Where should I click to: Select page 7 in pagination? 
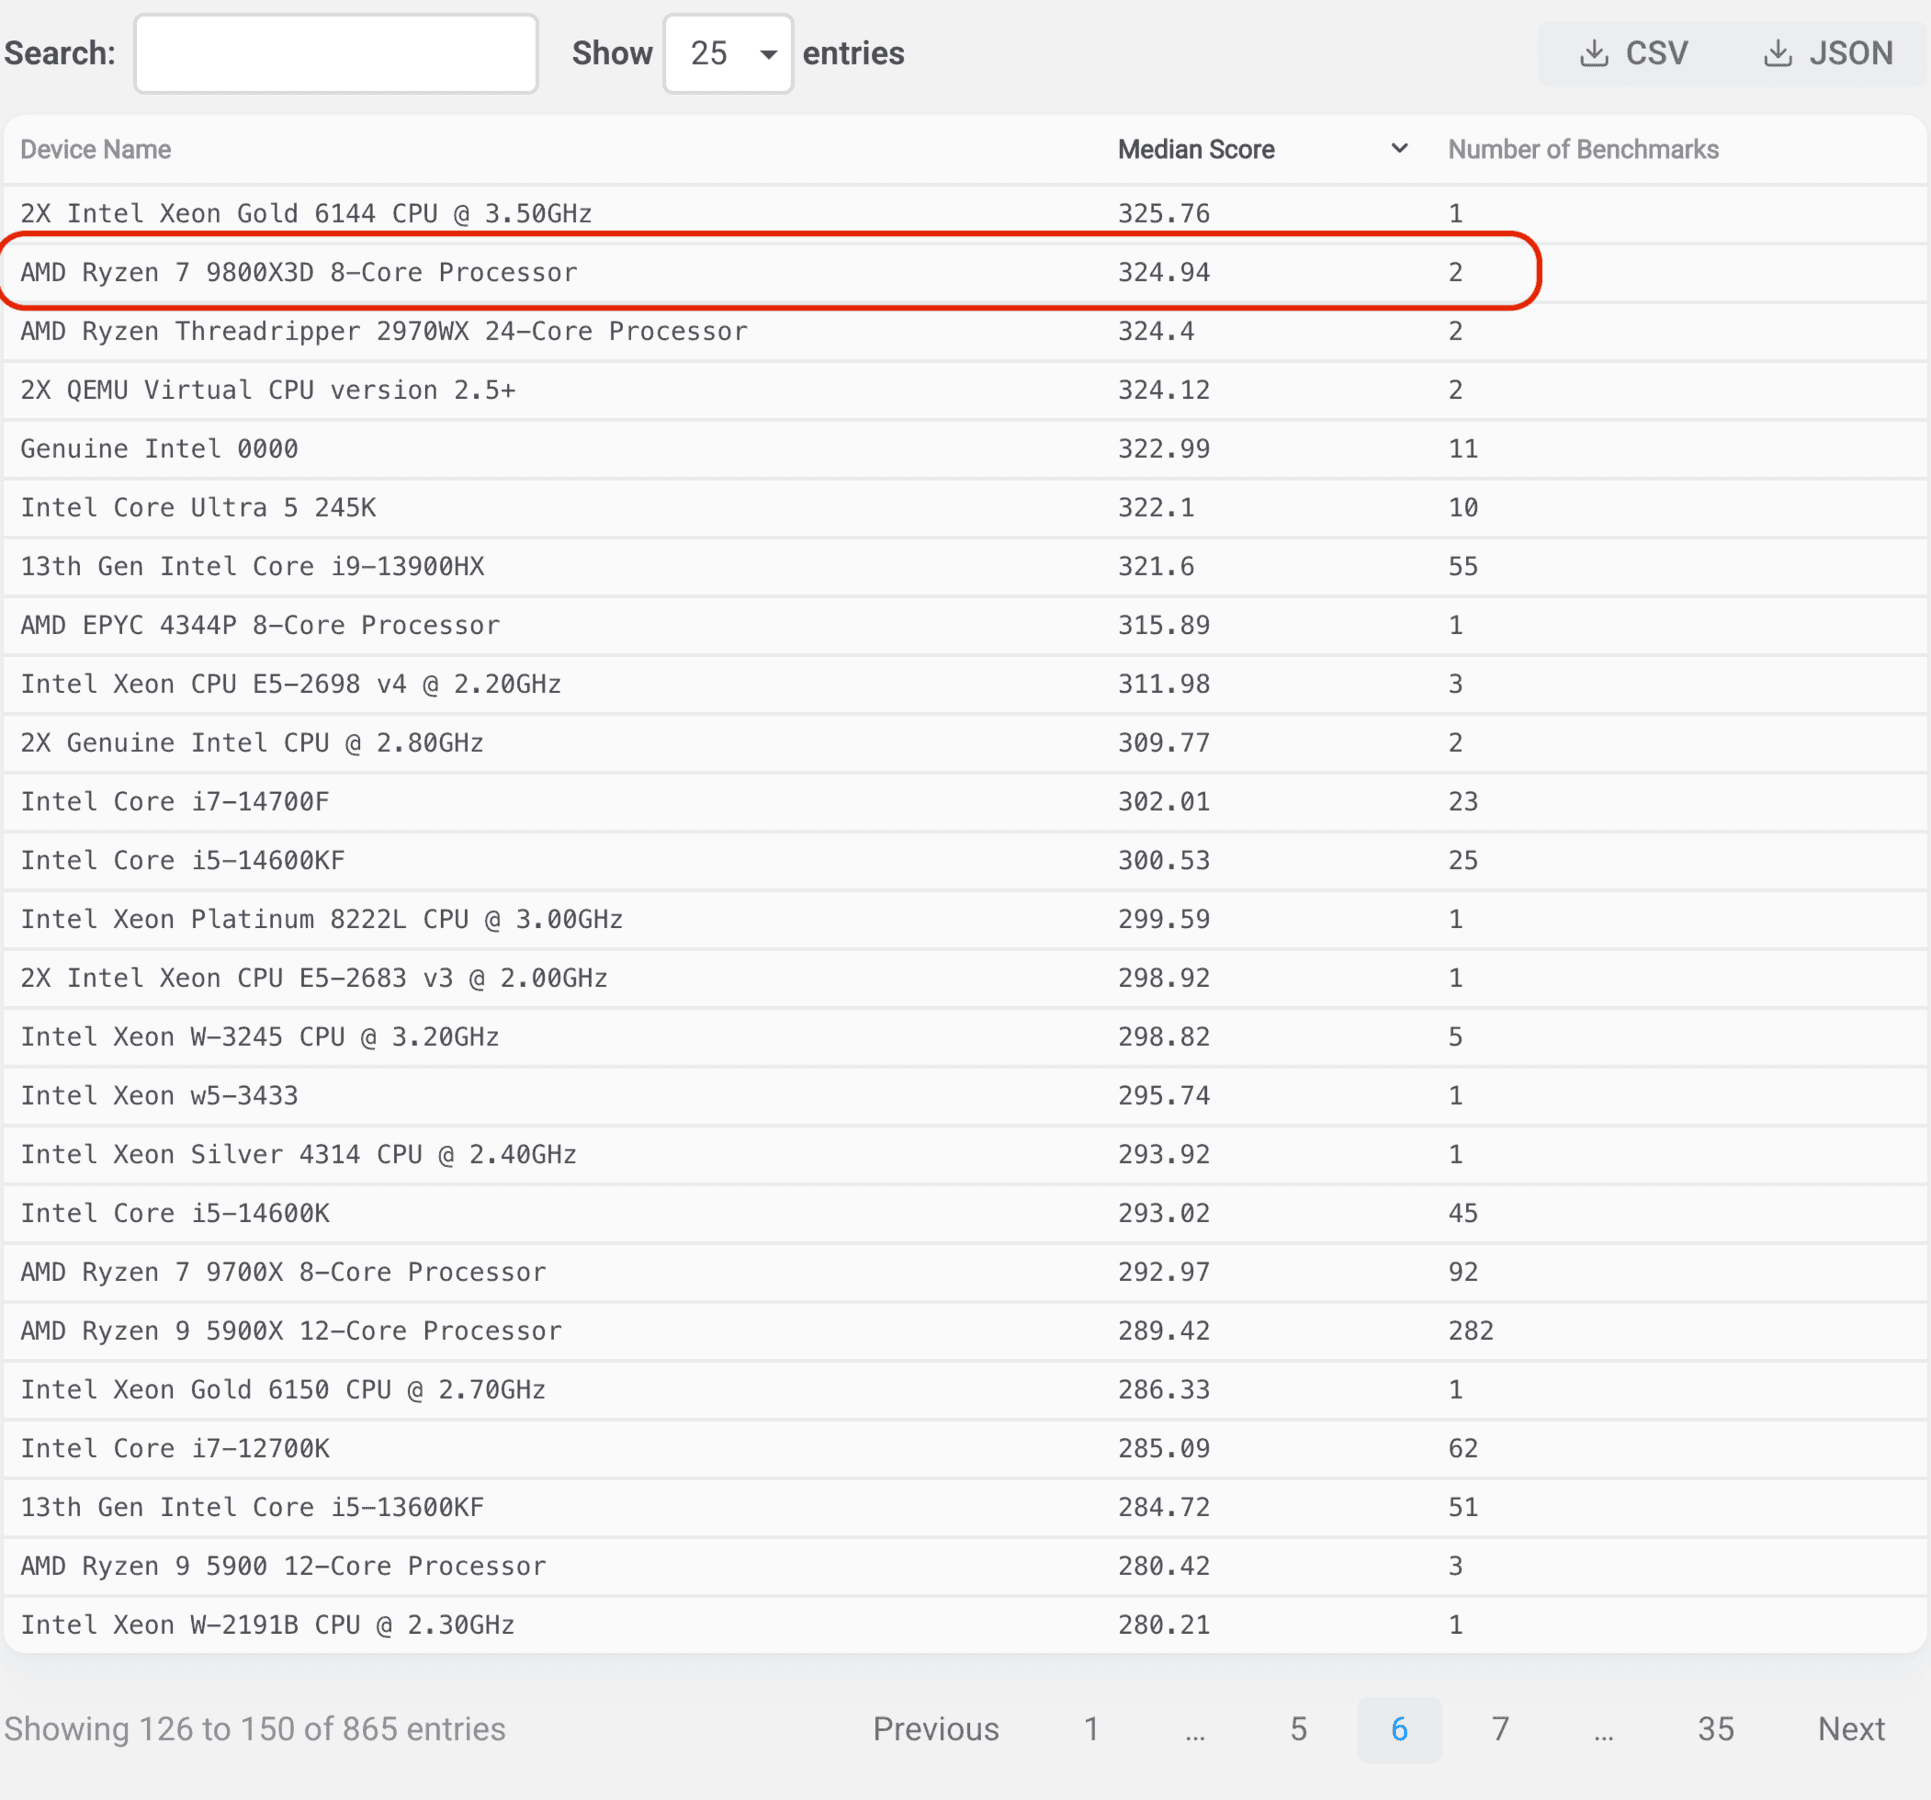click(x=1499, y=1729)
